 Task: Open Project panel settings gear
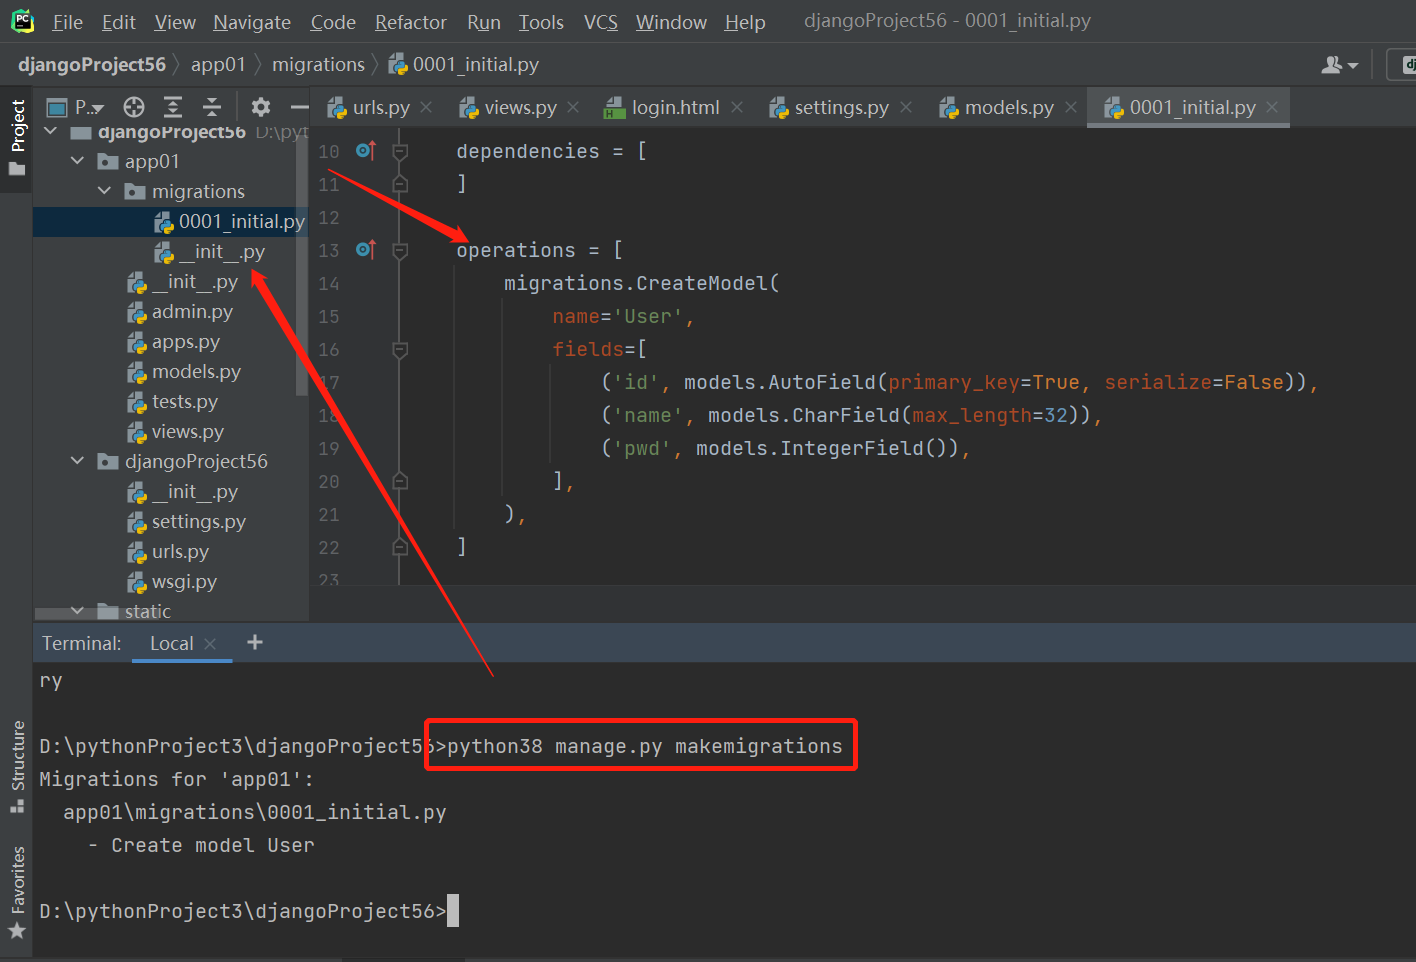tap(261, 107)
